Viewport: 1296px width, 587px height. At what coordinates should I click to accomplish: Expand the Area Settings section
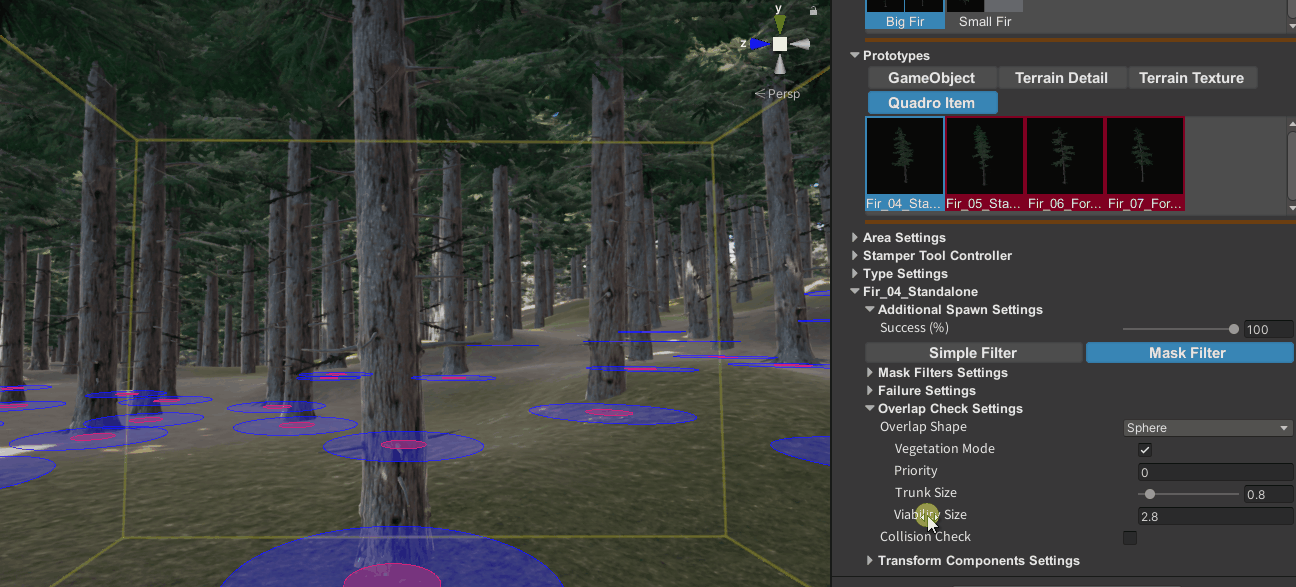click(855, 238)
